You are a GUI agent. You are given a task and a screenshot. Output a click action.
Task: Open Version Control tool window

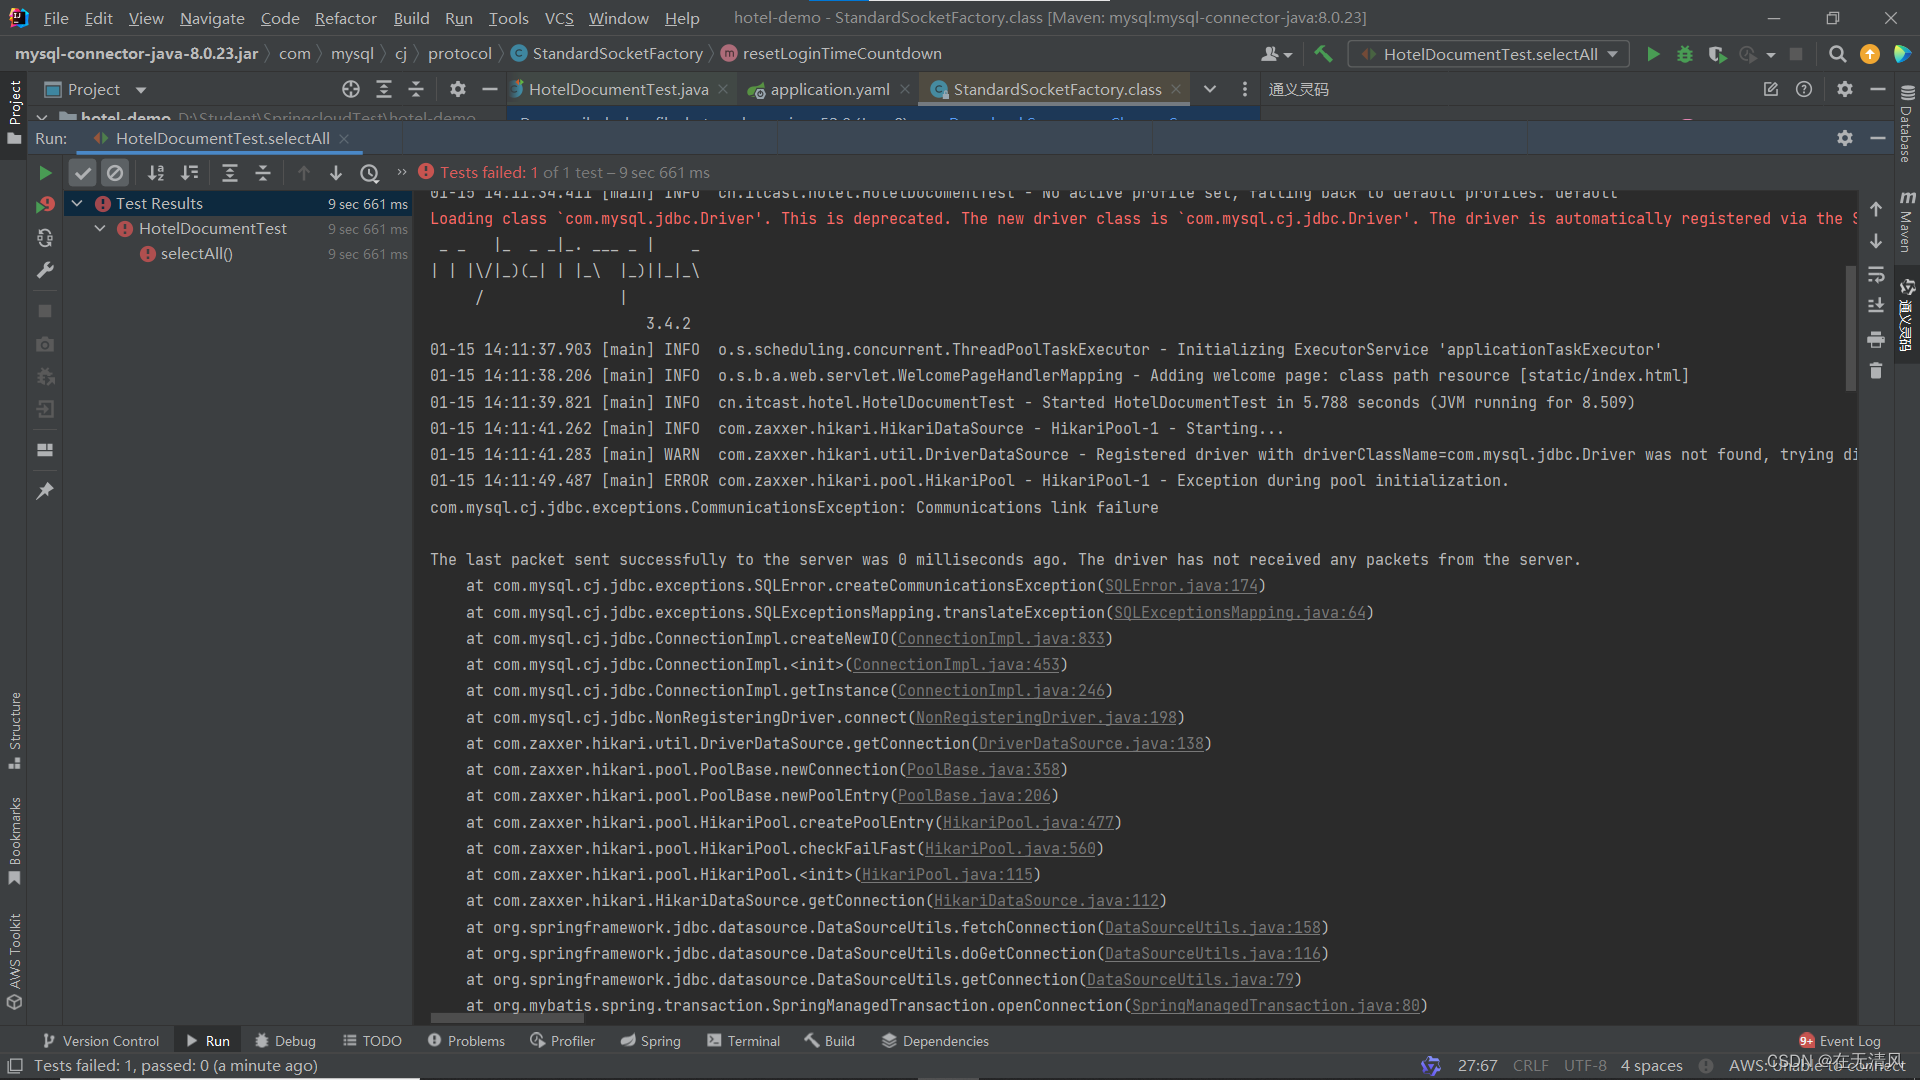[100, 1041]
